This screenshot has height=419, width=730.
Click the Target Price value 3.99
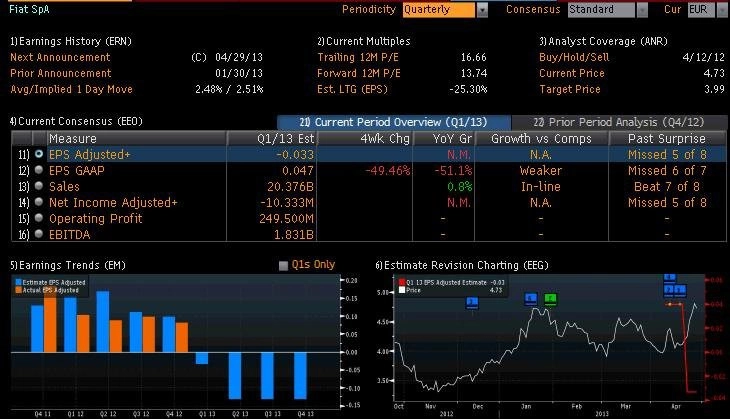coord(714,89)
